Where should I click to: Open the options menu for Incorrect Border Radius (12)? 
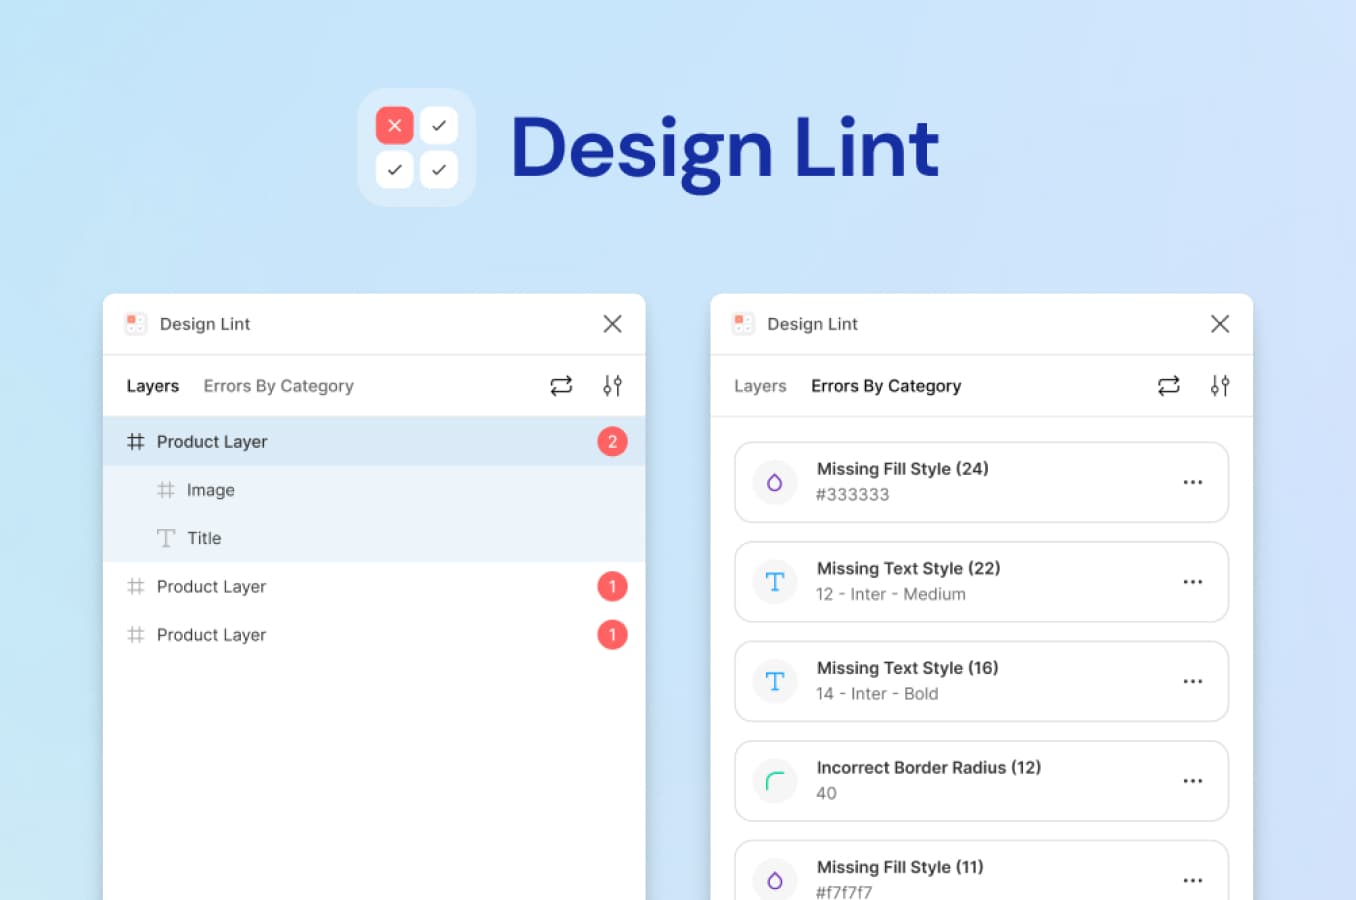pyautogui.click(x=1192, y=781)
